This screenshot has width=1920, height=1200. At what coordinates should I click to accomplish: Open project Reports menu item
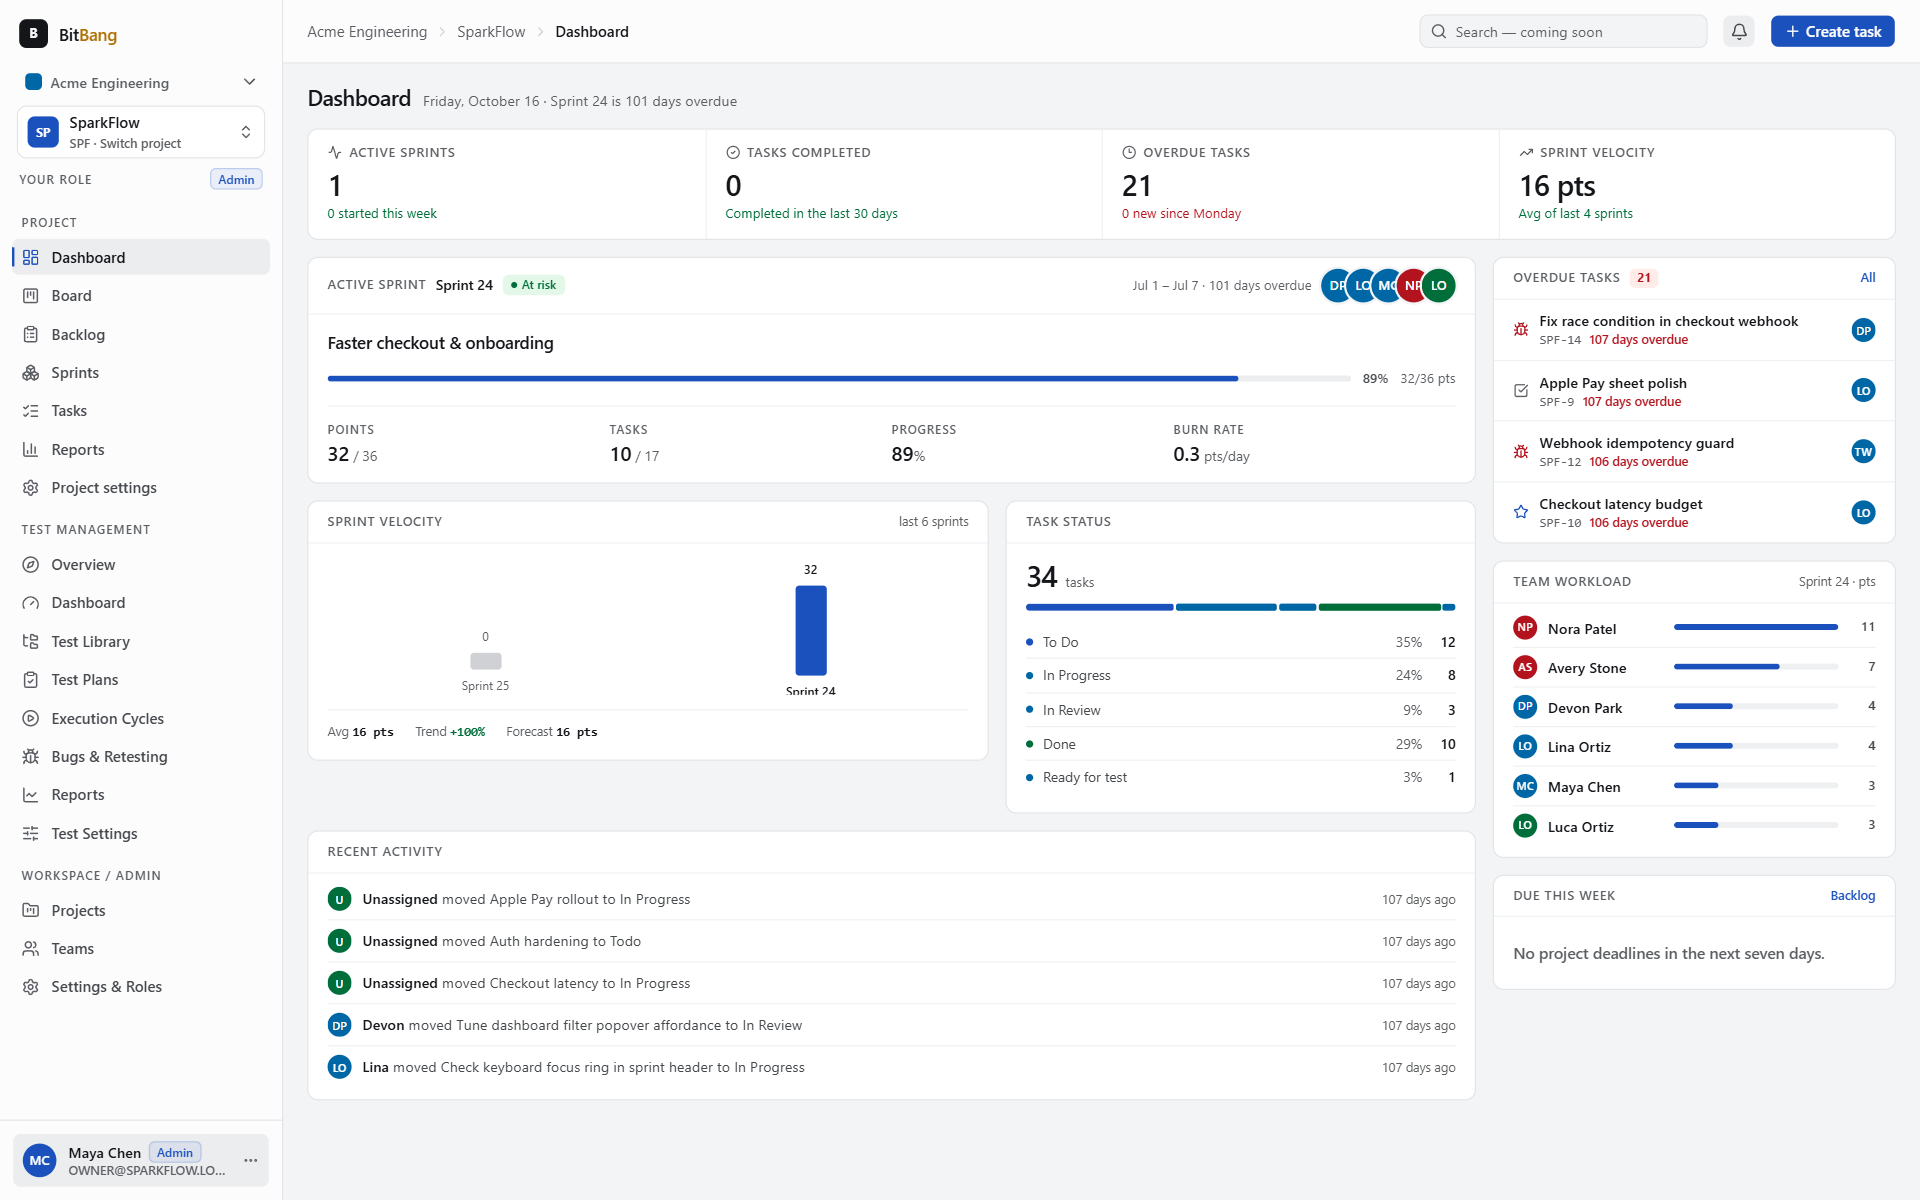tap(141, 450)
